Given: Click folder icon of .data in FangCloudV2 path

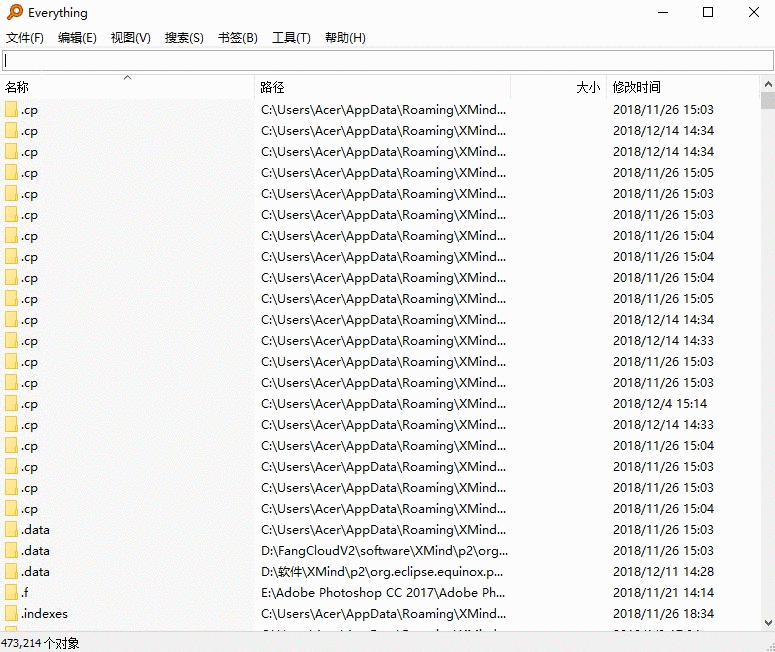Looking at the screenshot, I should [x=12, y=551].
